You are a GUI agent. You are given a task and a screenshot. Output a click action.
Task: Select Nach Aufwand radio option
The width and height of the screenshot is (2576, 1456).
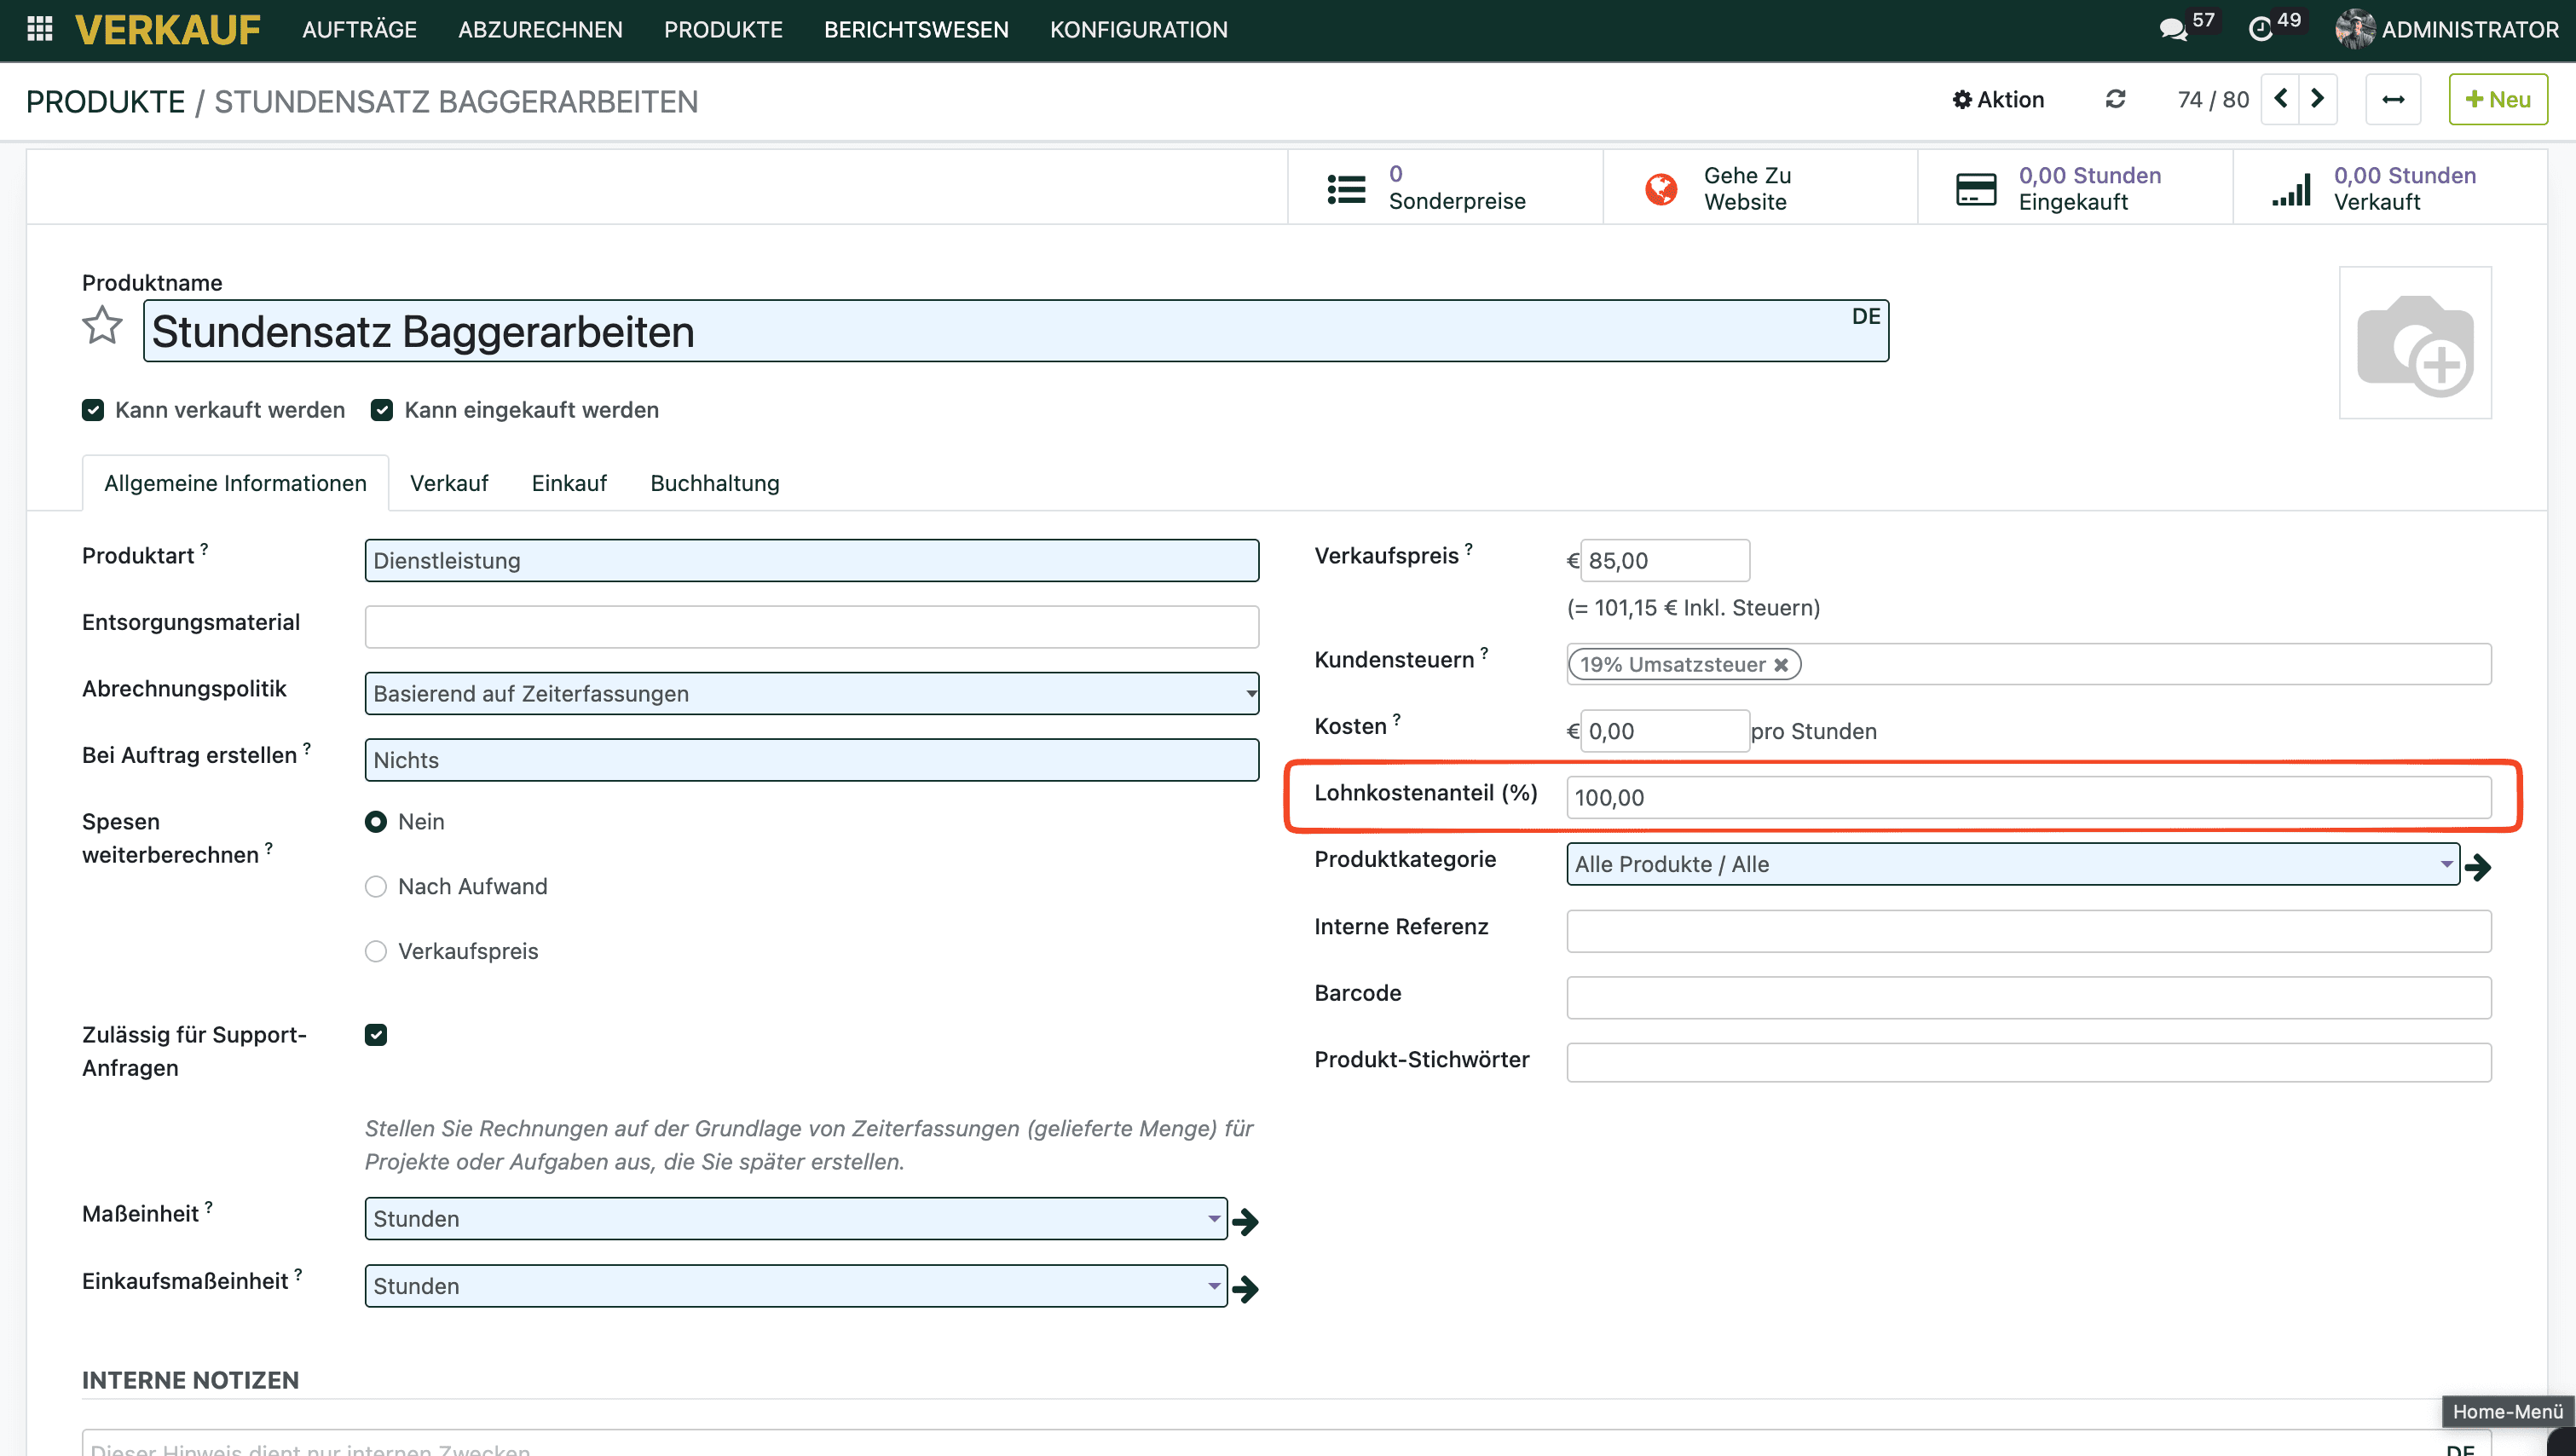[376, 887]
